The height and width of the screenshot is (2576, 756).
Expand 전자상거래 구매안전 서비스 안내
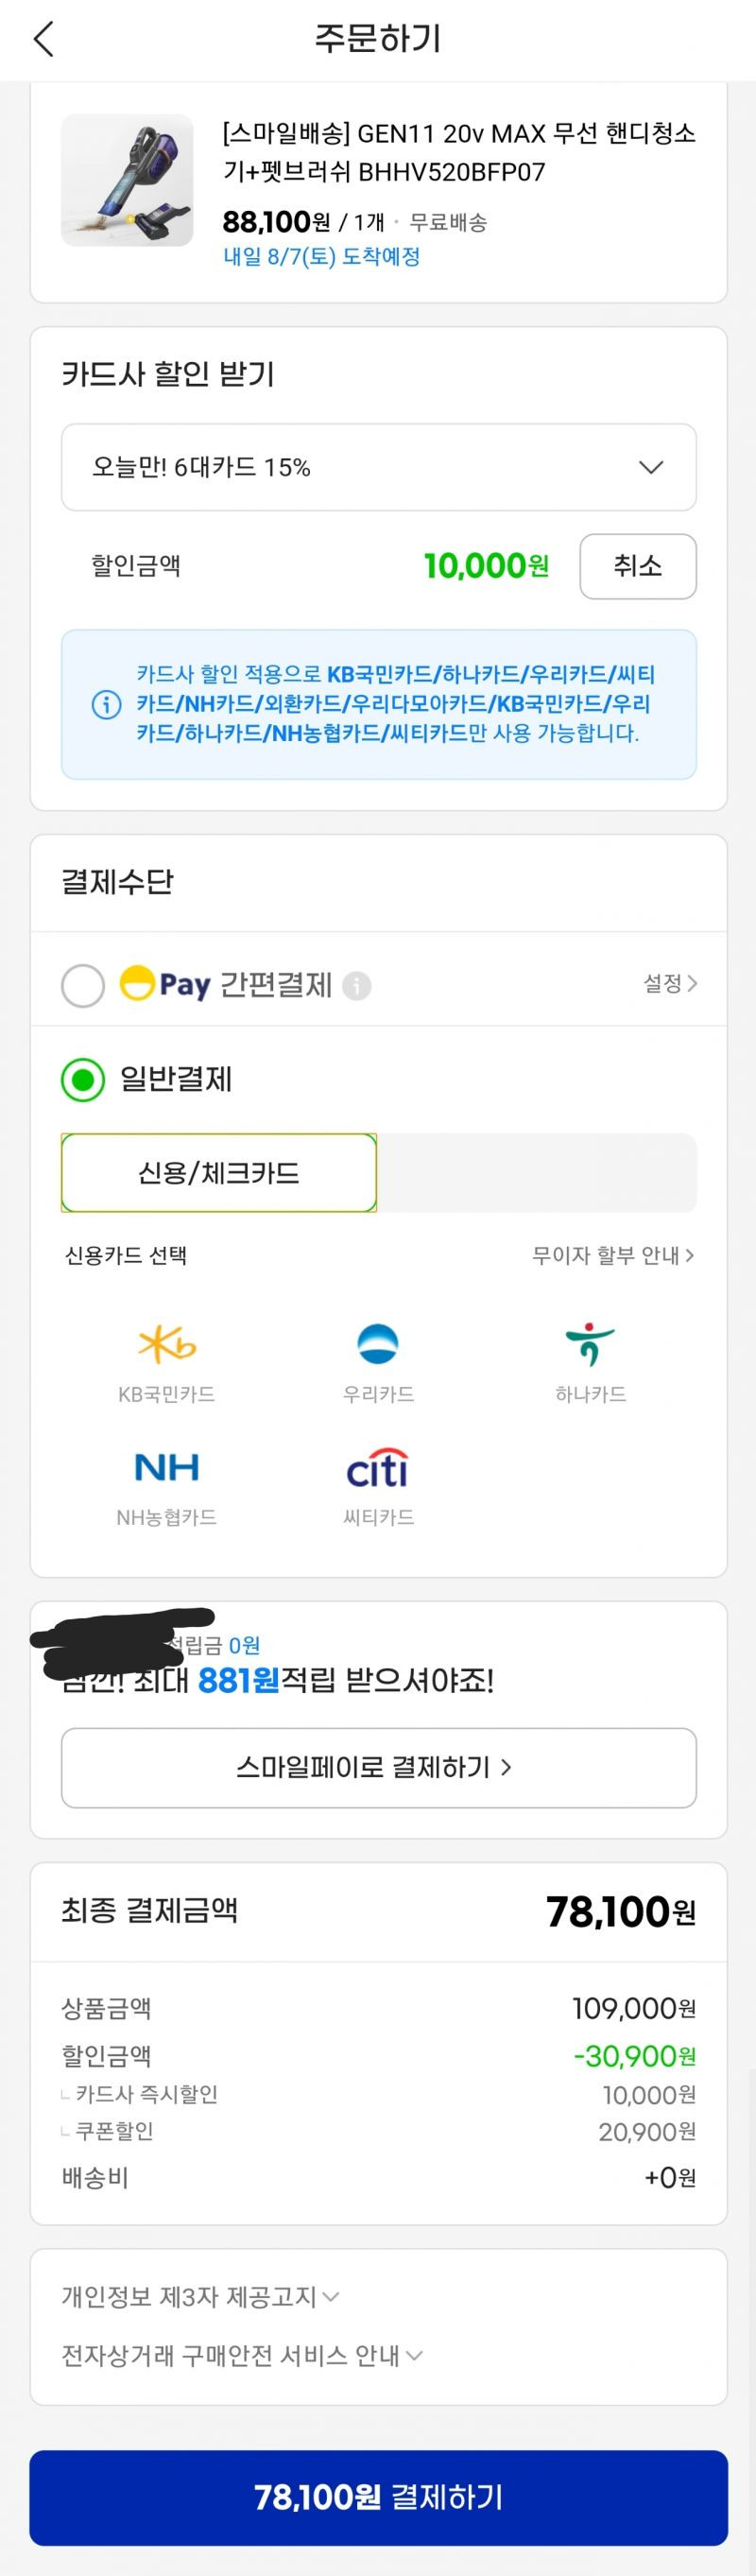[242, 2356]
